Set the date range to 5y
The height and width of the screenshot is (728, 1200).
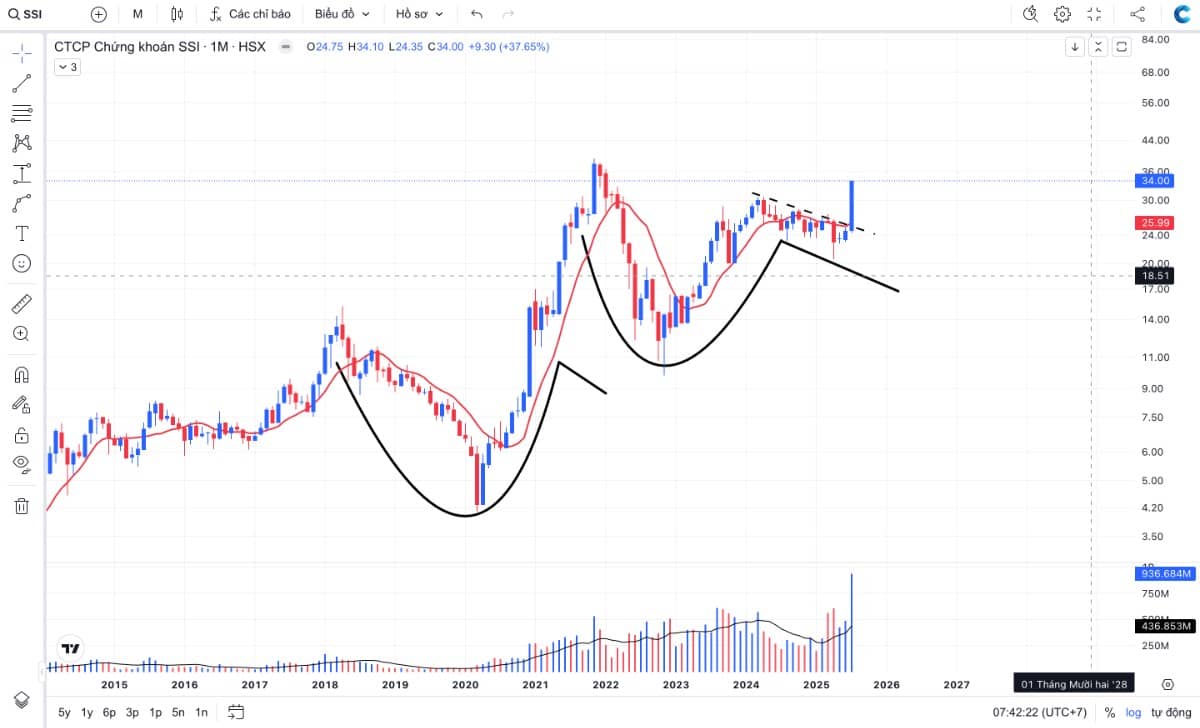64,713
